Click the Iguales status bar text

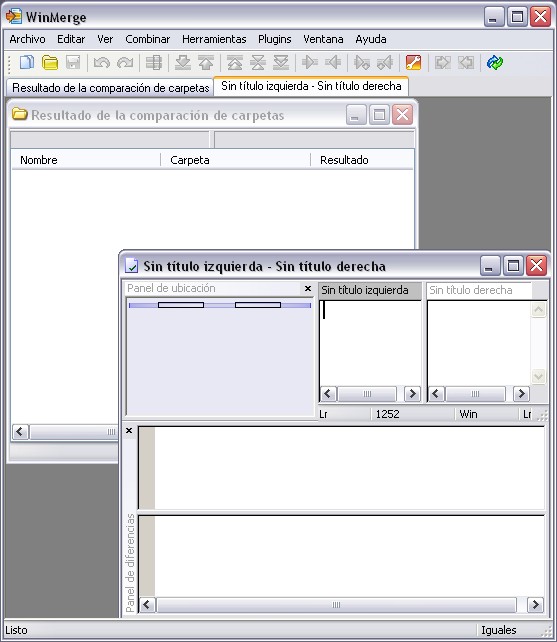coord(498,630)
